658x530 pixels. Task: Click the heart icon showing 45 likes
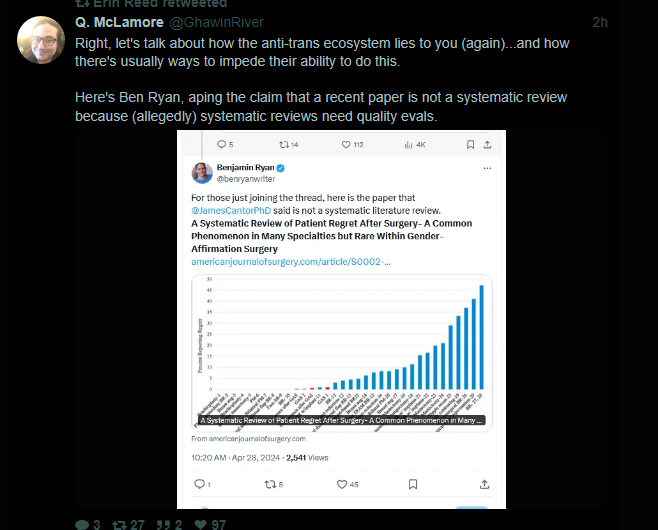[341, 484]
